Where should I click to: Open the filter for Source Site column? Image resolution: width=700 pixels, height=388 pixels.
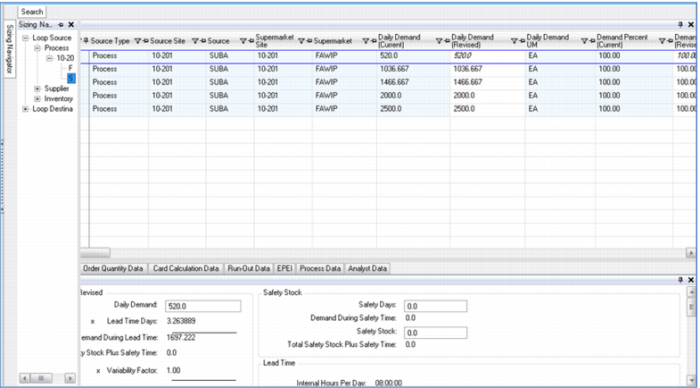tap(195, 41)
